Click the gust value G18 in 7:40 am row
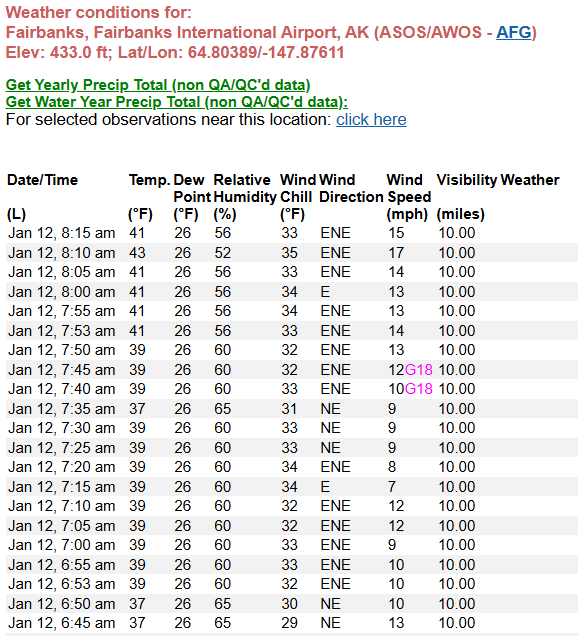The width and height of the screenshot is (578, 636). pyautogui.click(x=419, y=389)
